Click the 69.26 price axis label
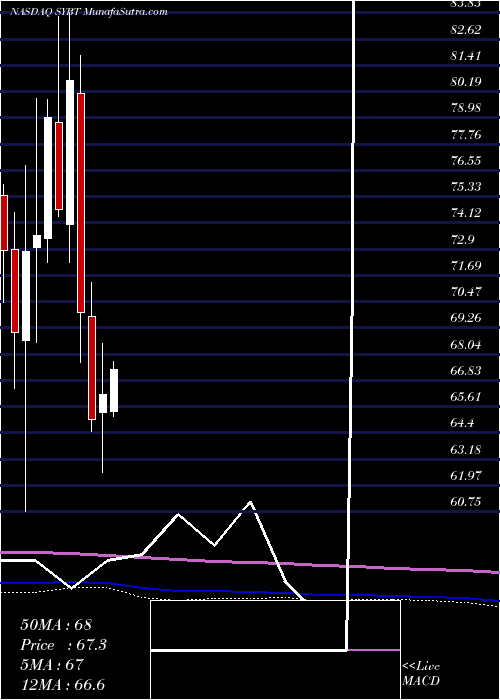500x700 pixels. 466,318
